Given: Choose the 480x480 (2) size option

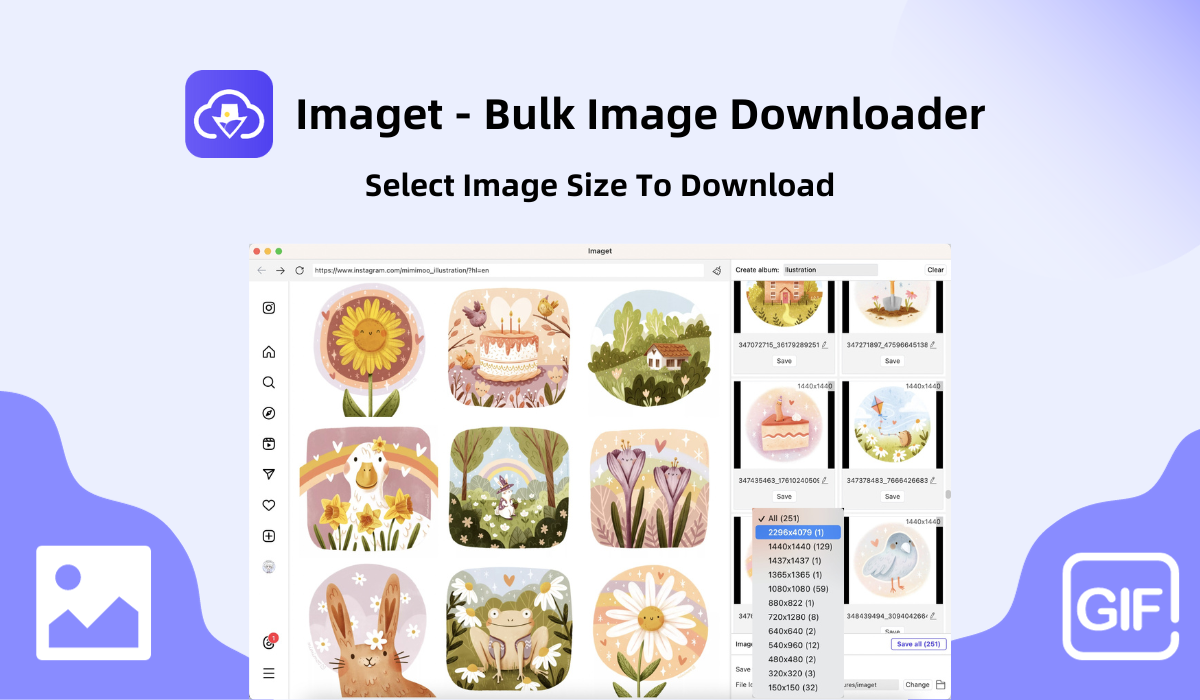Looking at the screenshot, I should 799,659.
